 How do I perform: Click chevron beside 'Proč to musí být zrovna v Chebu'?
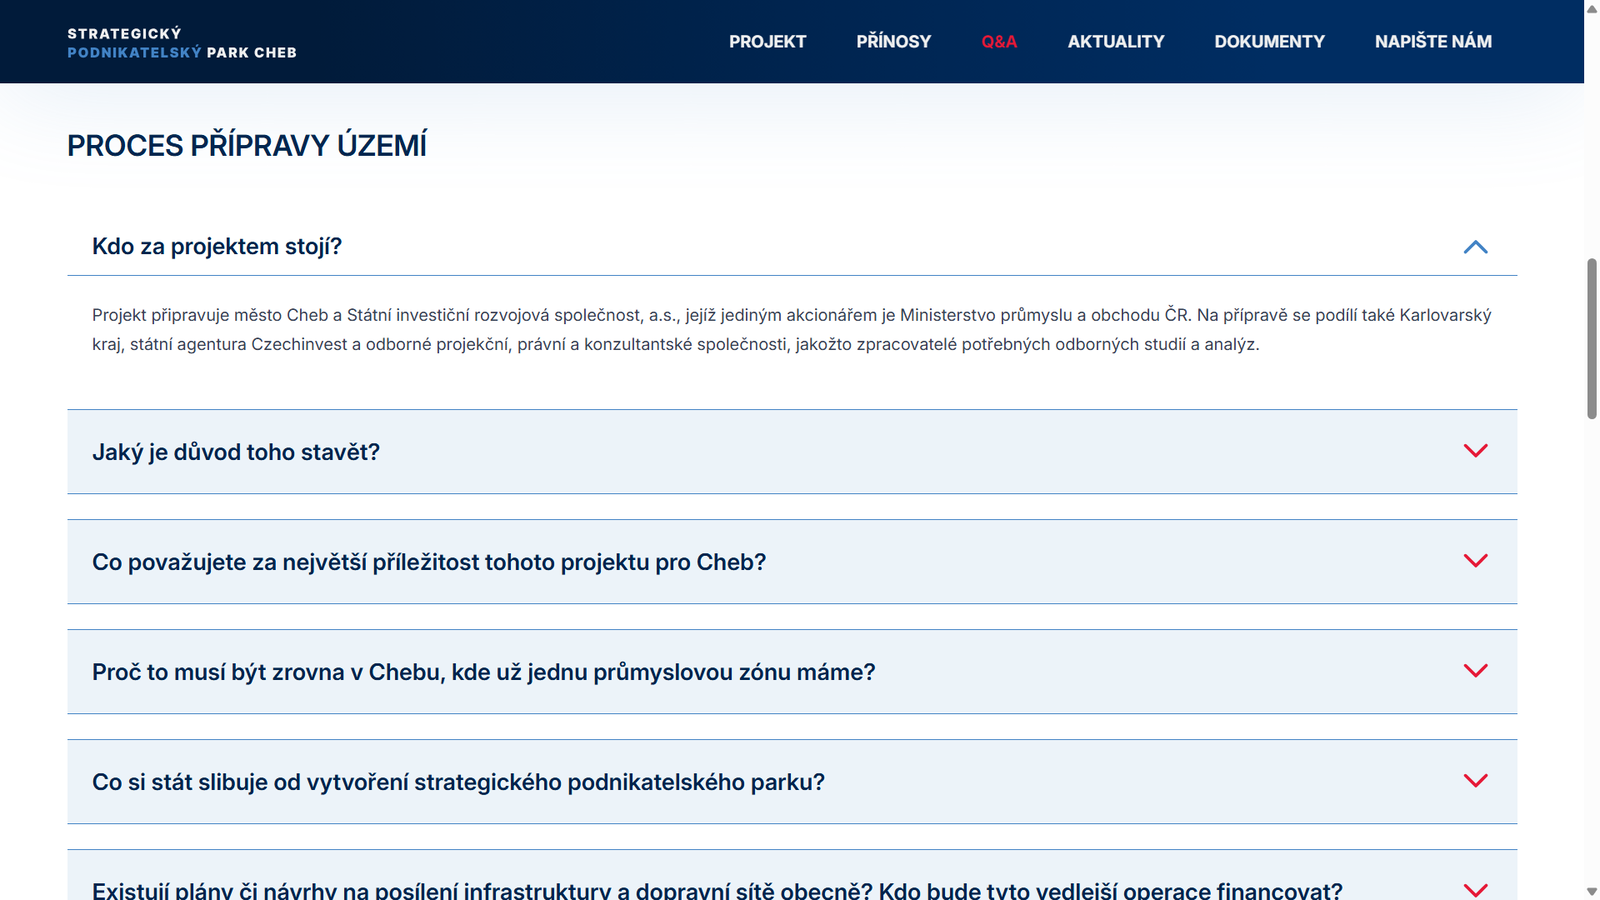(1475, 671)
